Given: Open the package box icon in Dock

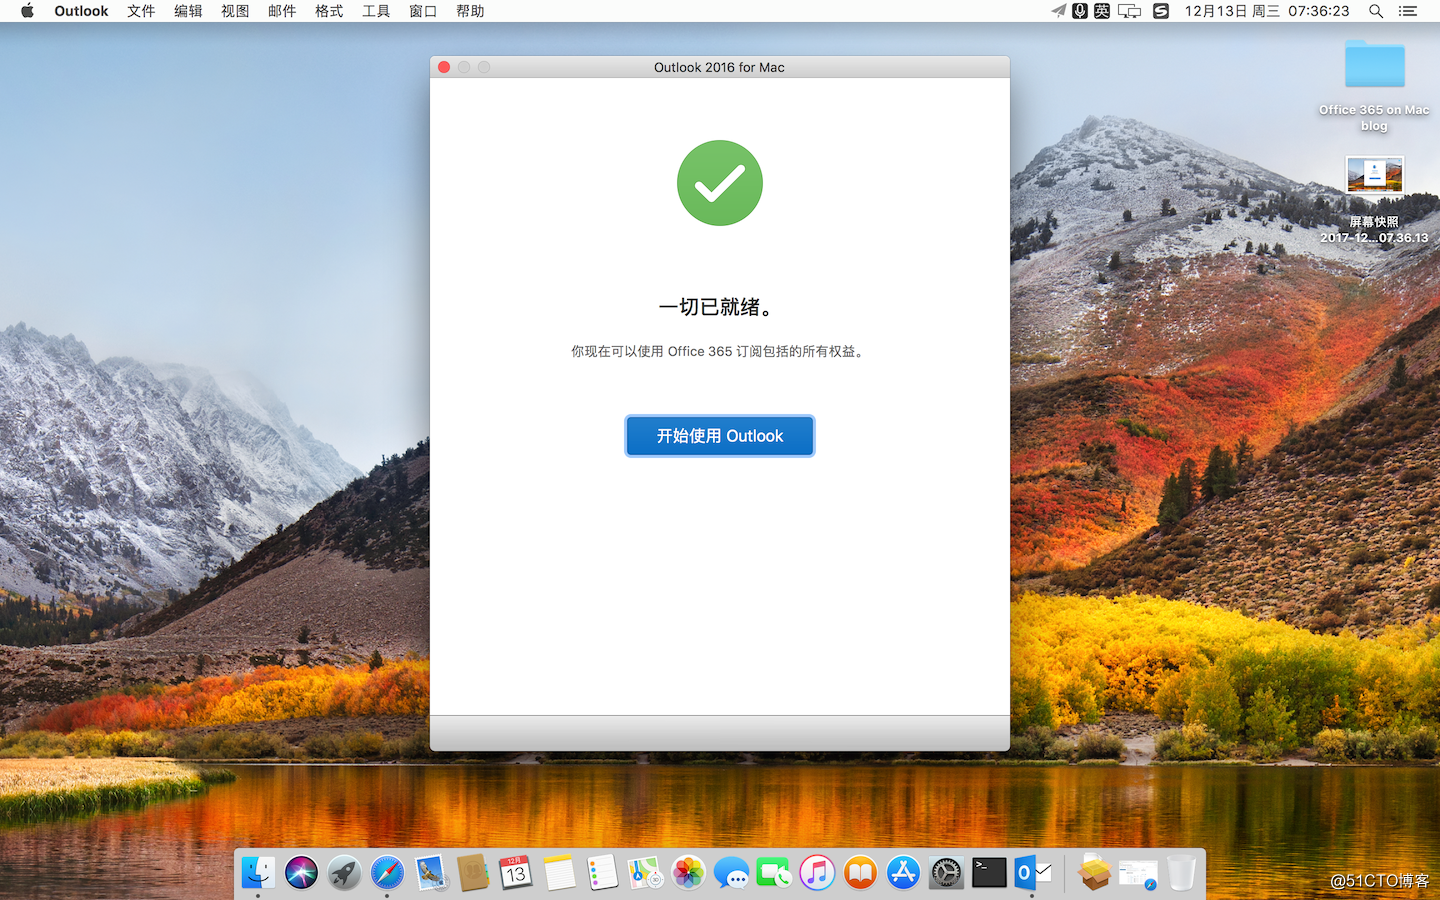Looking at the screenshot, I should [x=1094, y=873].
